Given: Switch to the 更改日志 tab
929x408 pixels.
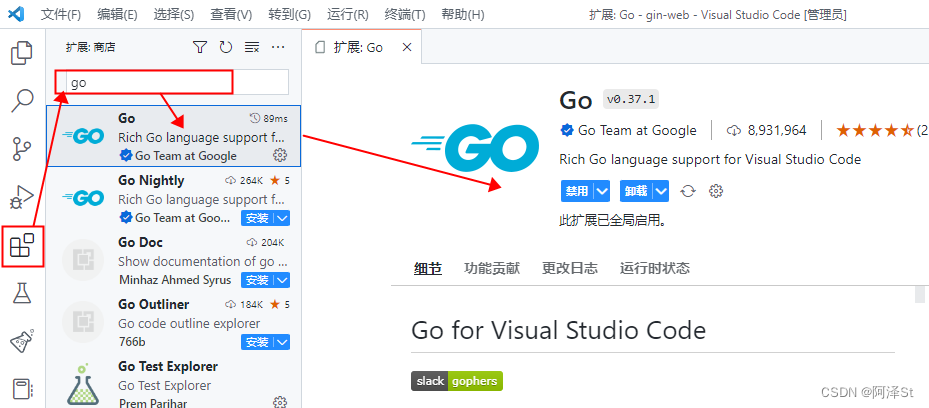Looking at the screenshot, I should [x=570, y=268].
